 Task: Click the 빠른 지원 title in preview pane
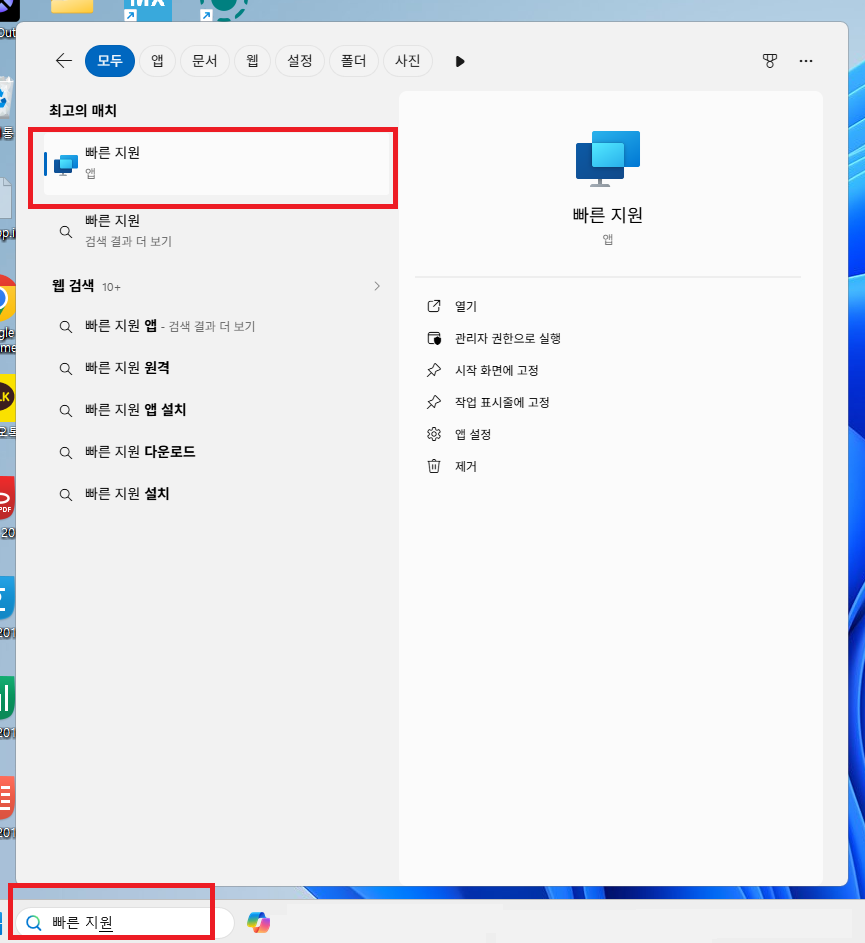pos(608,215)
